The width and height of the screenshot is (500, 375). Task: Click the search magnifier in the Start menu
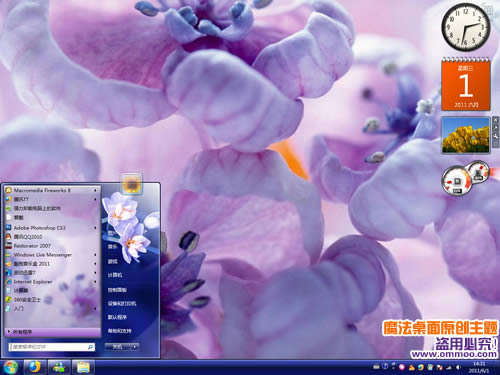(90, 347)
